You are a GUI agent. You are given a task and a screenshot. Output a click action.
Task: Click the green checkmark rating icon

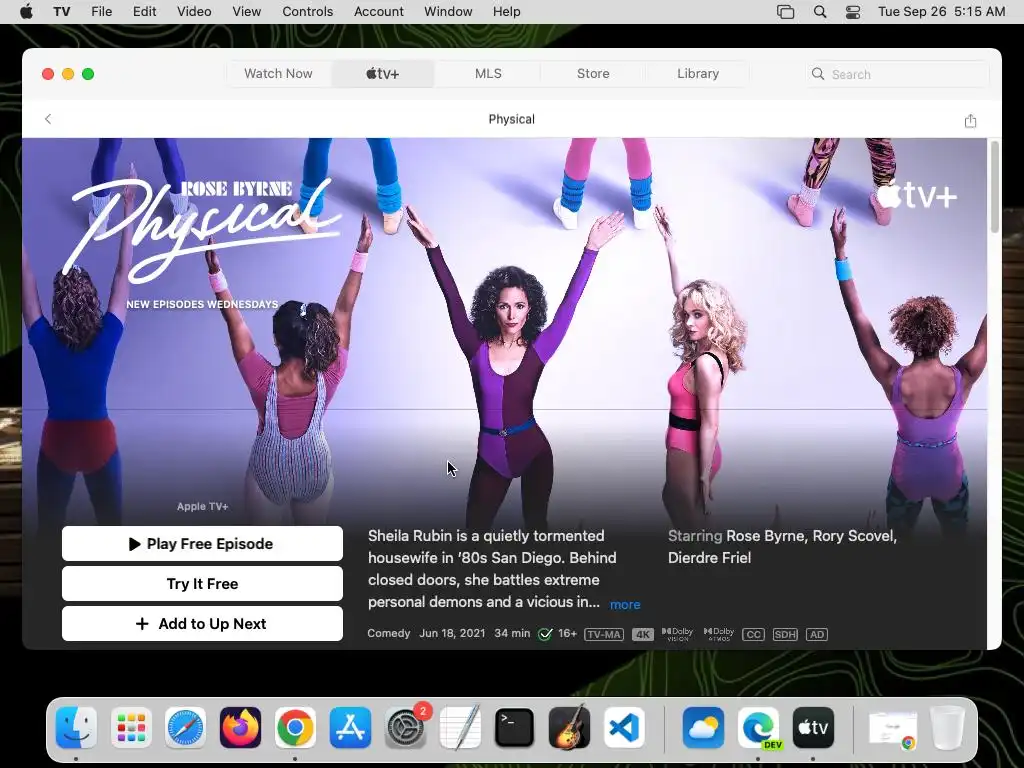pos(545,634)
